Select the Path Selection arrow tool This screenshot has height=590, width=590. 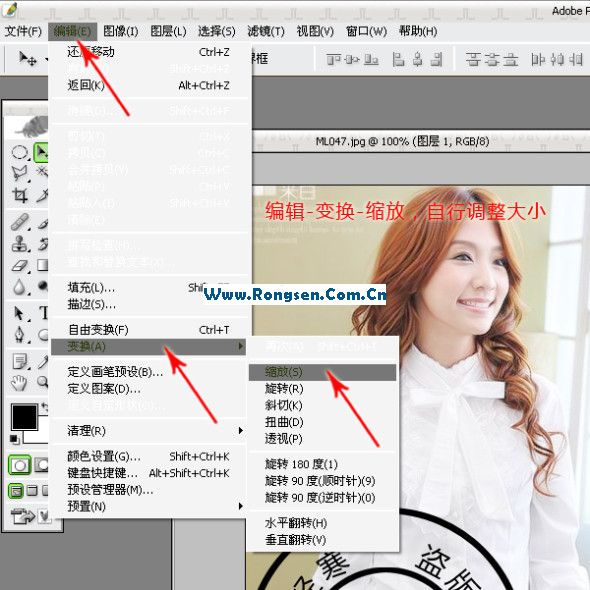click(20, 313)
